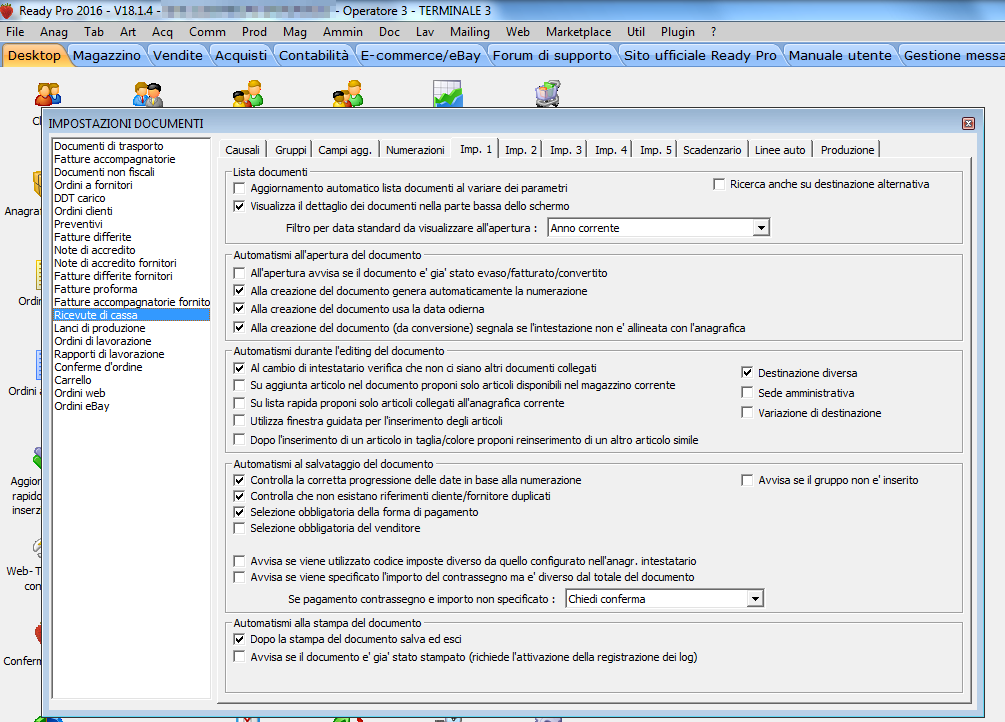Viewport: 1005px width, 722px height.
Task: Check 'Selezione obbligatoria del venditore'
Action: tap(239, 528)
